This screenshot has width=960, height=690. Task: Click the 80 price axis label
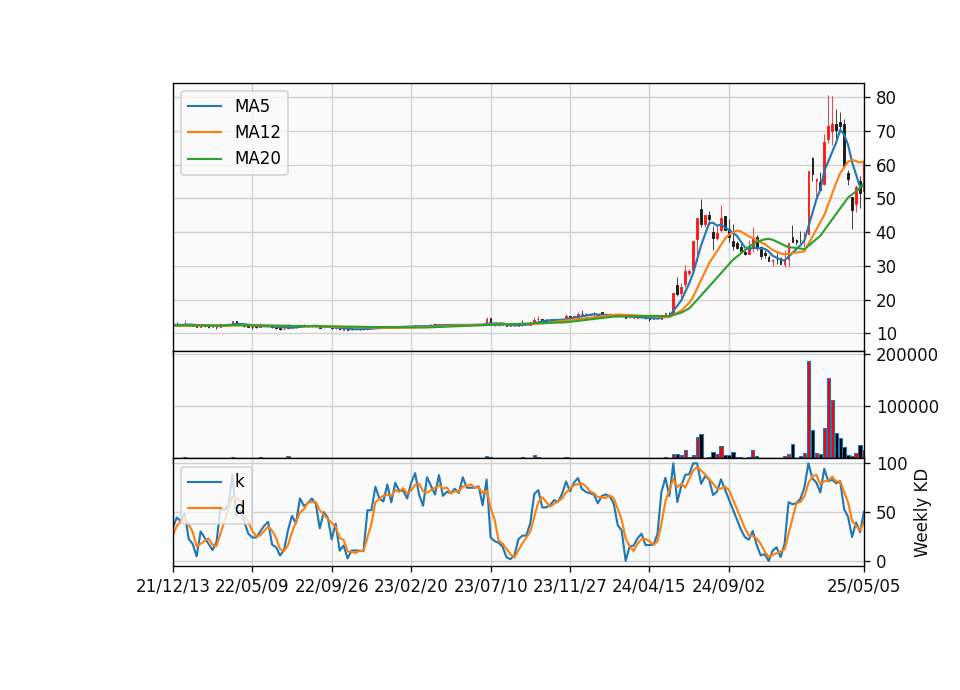886,98
